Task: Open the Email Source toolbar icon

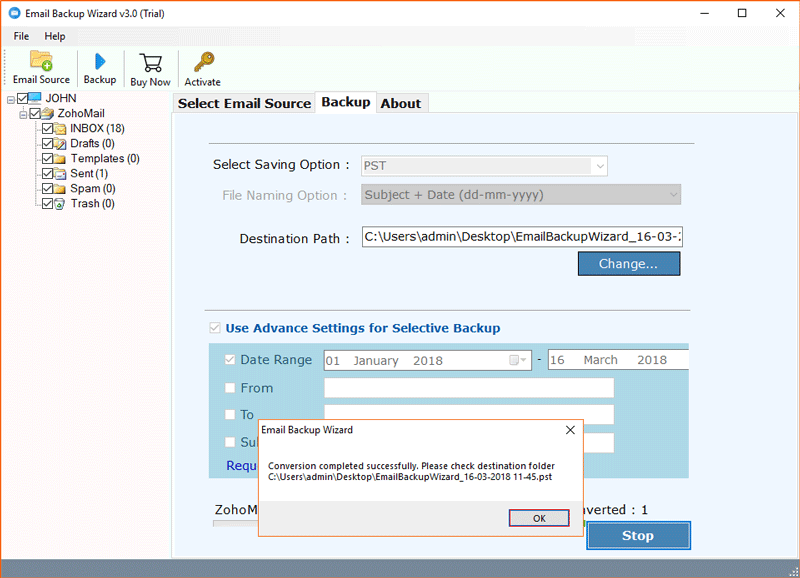Action: tap(41, 60)
